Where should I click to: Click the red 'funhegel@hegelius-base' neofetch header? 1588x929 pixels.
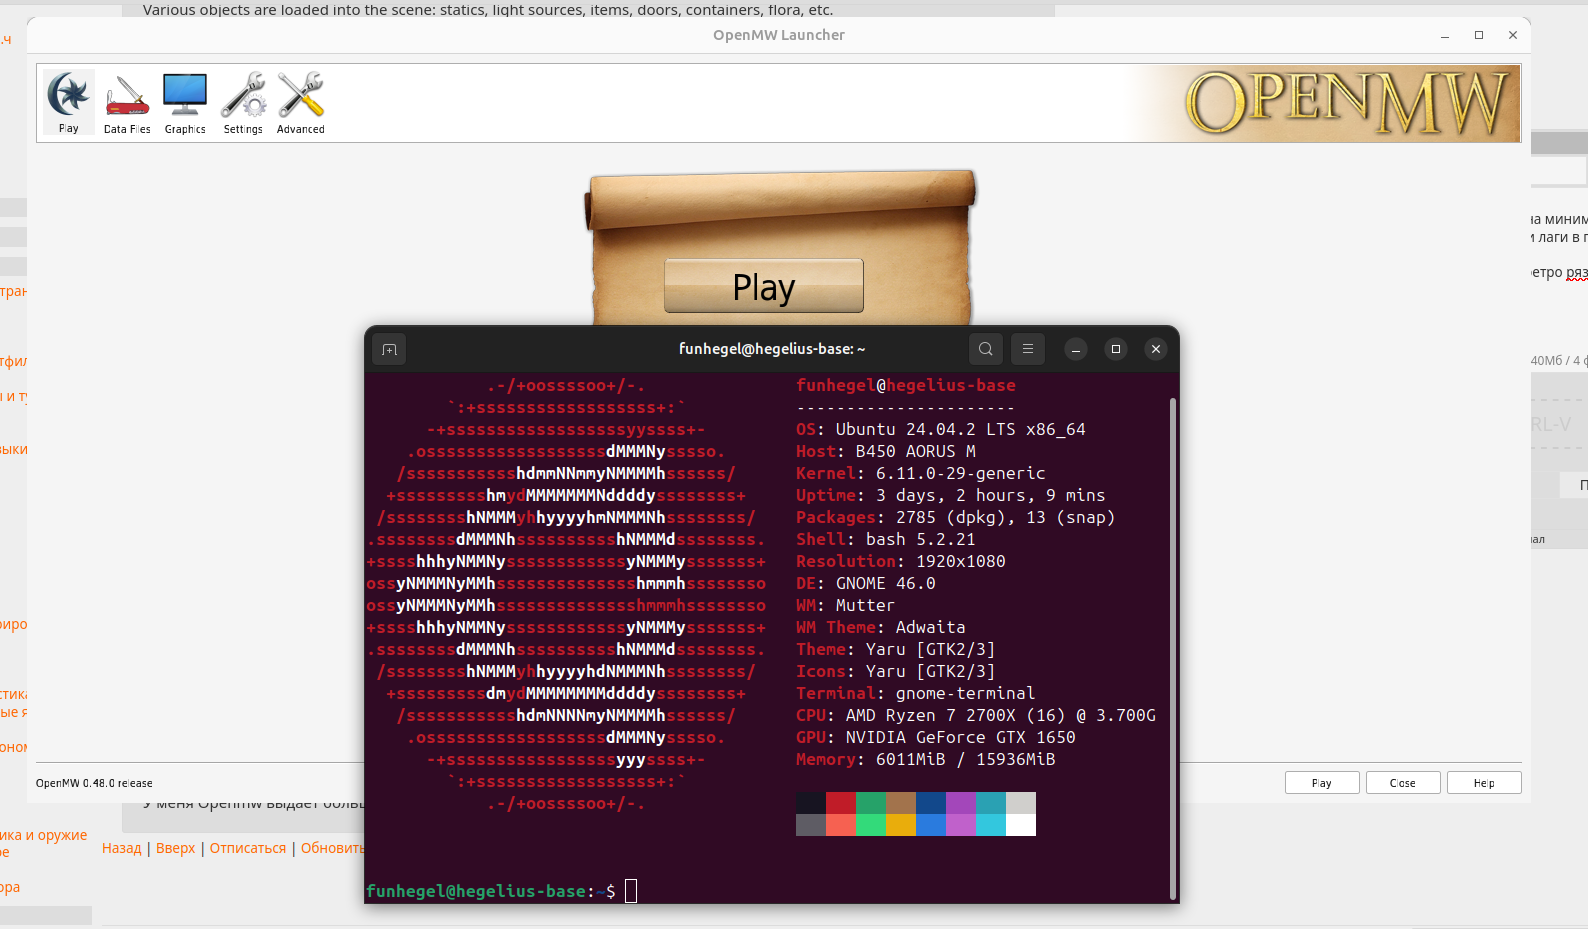point(906,385)
